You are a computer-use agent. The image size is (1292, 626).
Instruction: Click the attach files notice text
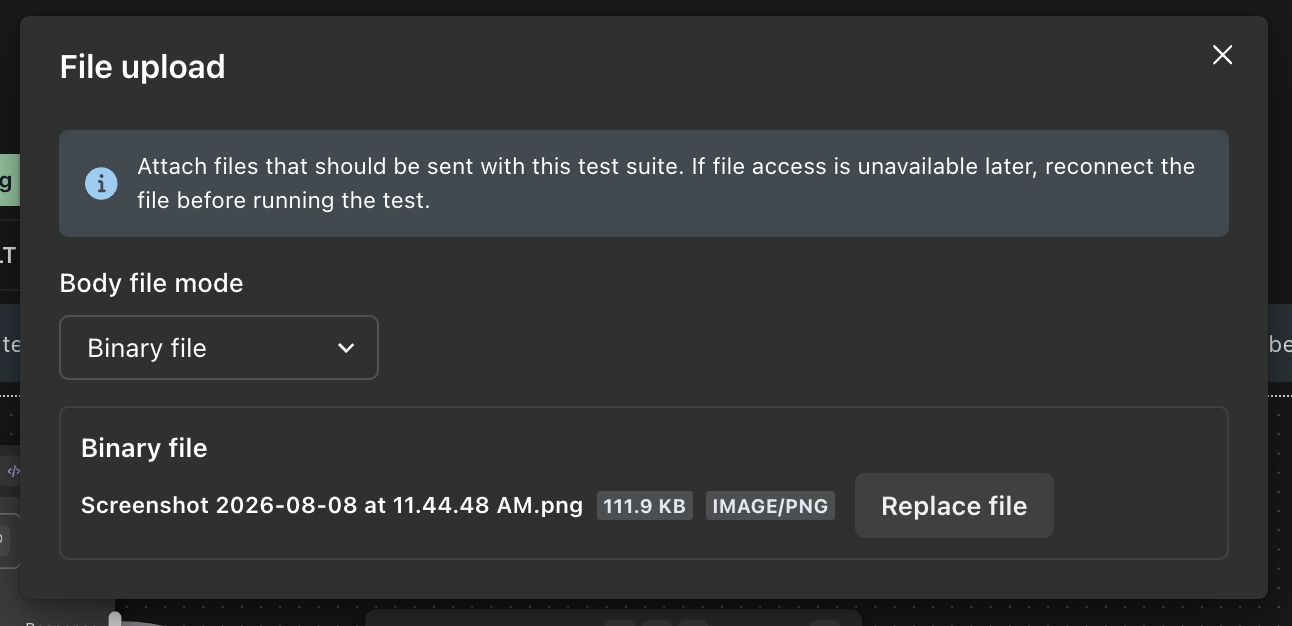tap(666, 183)
